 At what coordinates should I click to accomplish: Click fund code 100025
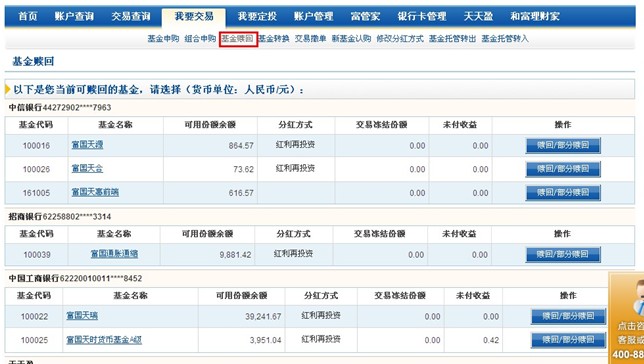click(x=34, y=340)
